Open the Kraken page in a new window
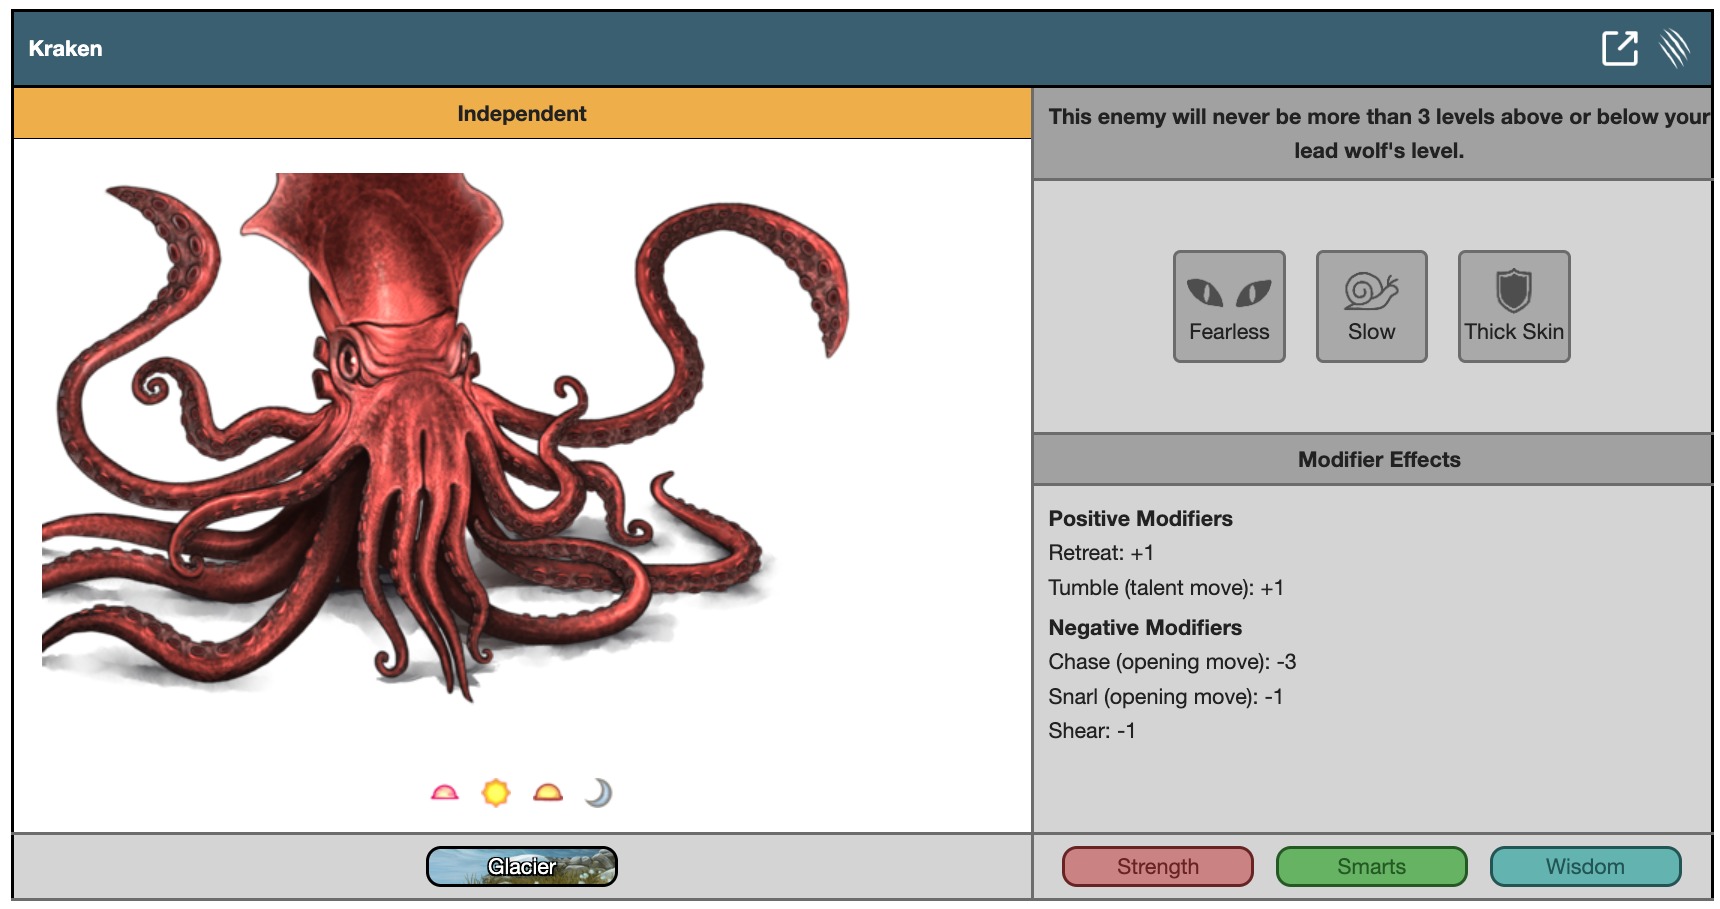The height and width of the screenshot is (909, 1720). tap(1619, 48)
